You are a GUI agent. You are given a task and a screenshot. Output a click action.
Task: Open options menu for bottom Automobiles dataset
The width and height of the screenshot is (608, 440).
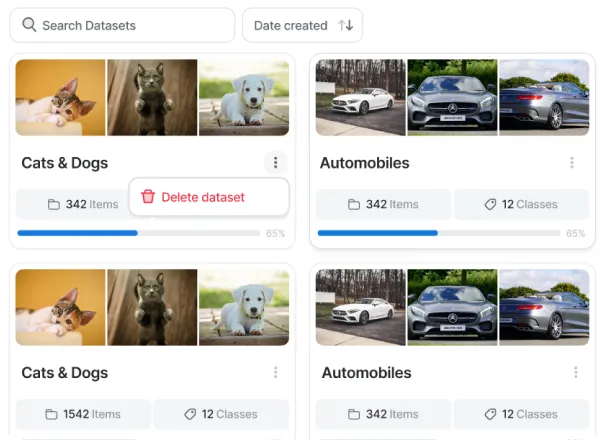pos(576,373)
